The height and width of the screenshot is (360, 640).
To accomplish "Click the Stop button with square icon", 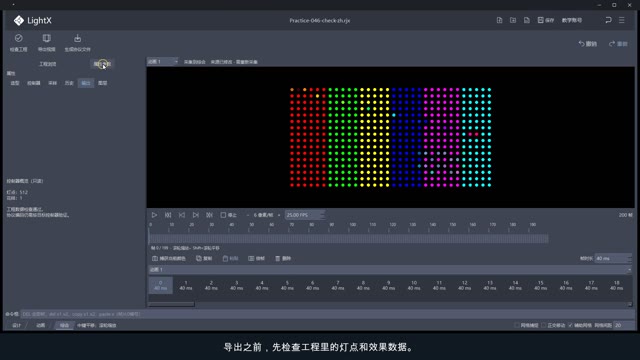I will [229, 215].
